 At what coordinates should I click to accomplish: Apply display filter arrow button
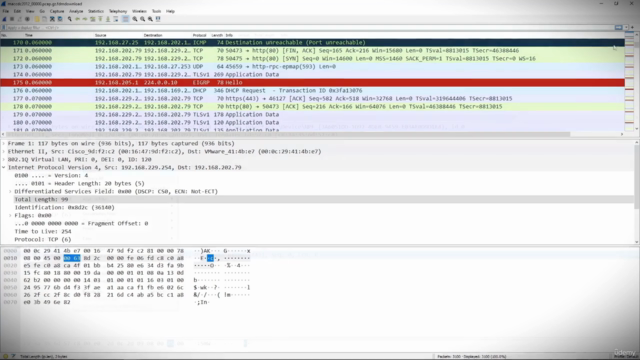pos(619,27)
